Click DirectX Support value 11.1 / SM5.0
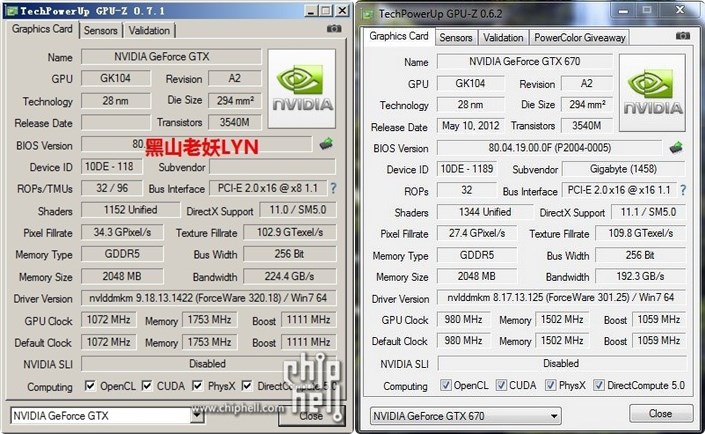Viewport: 705px width, 434px height. 648,212
